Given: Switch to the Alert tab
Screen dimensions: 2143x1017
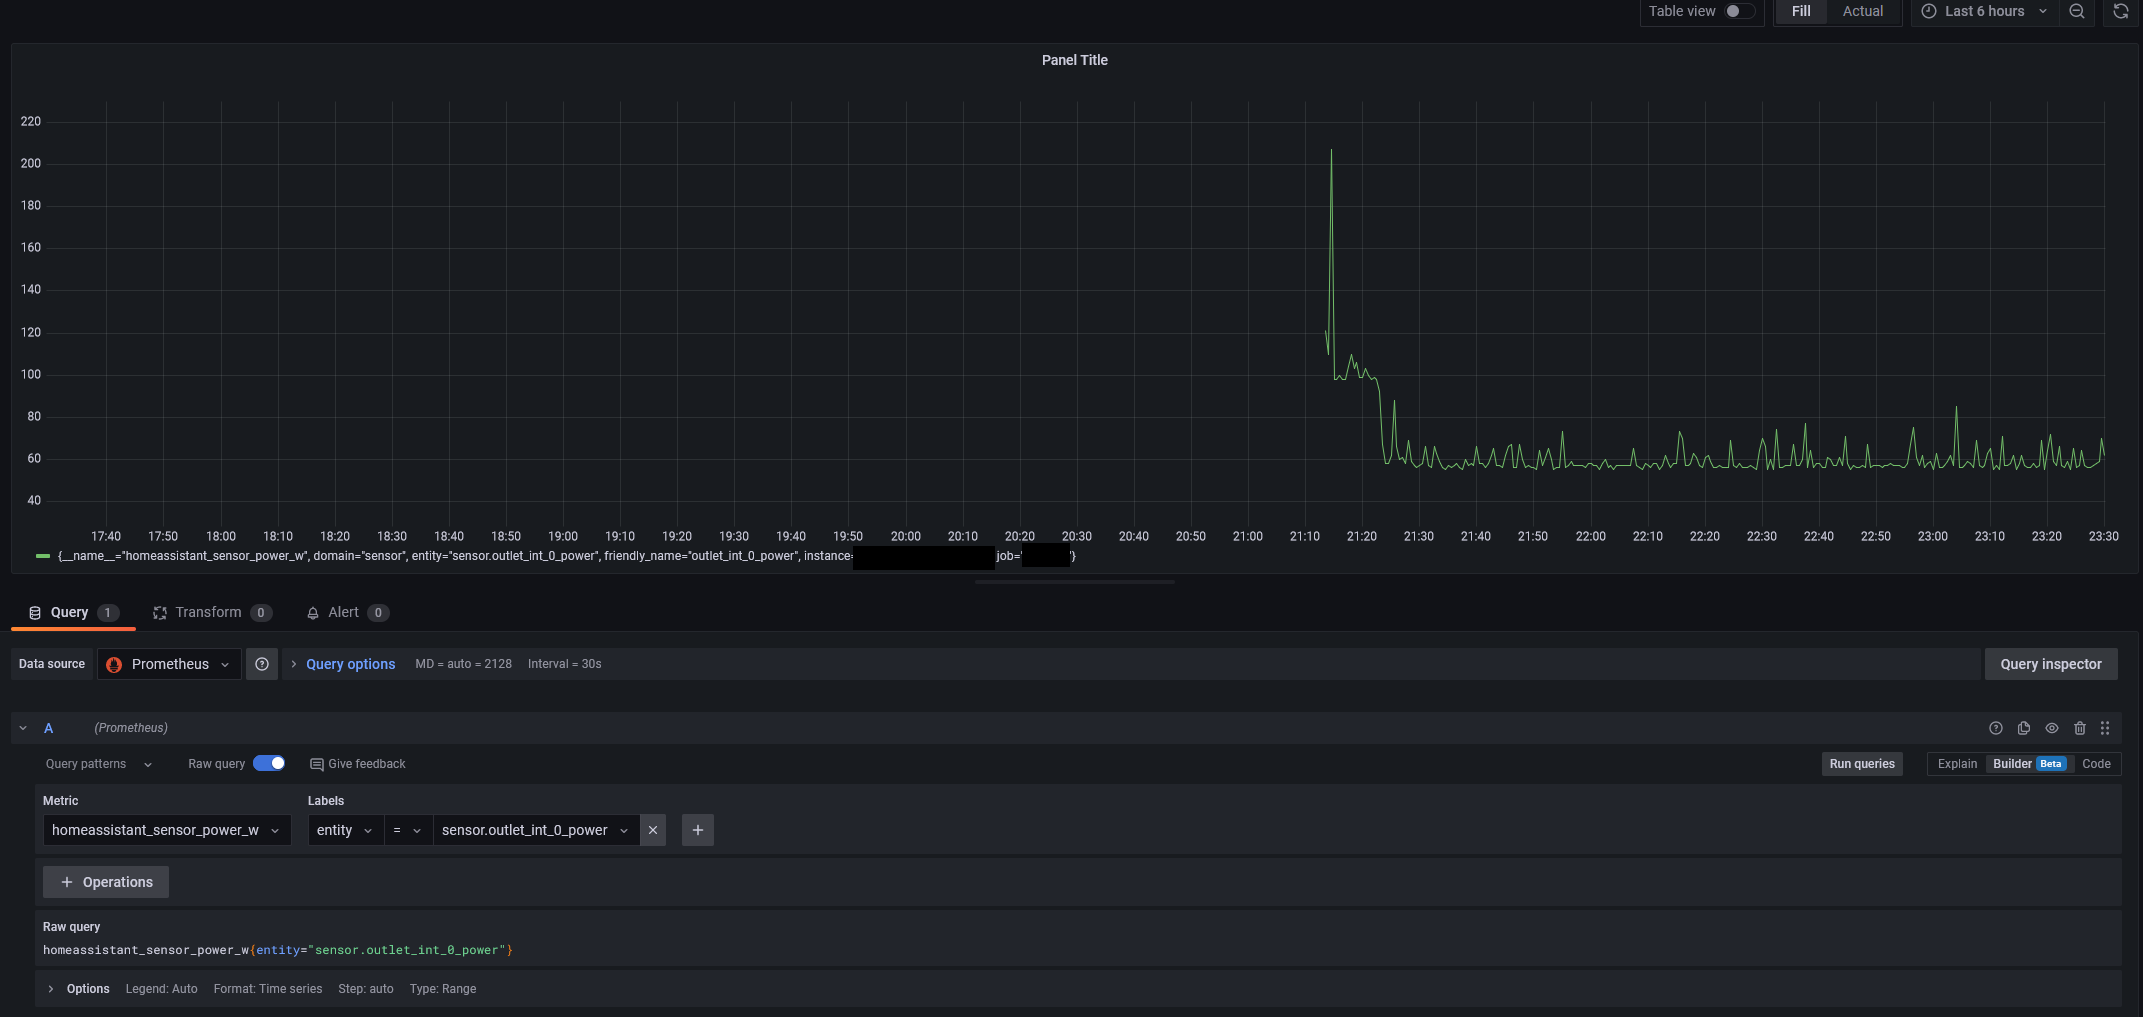Looking at the screenshot, I should [x=347, y=612].
